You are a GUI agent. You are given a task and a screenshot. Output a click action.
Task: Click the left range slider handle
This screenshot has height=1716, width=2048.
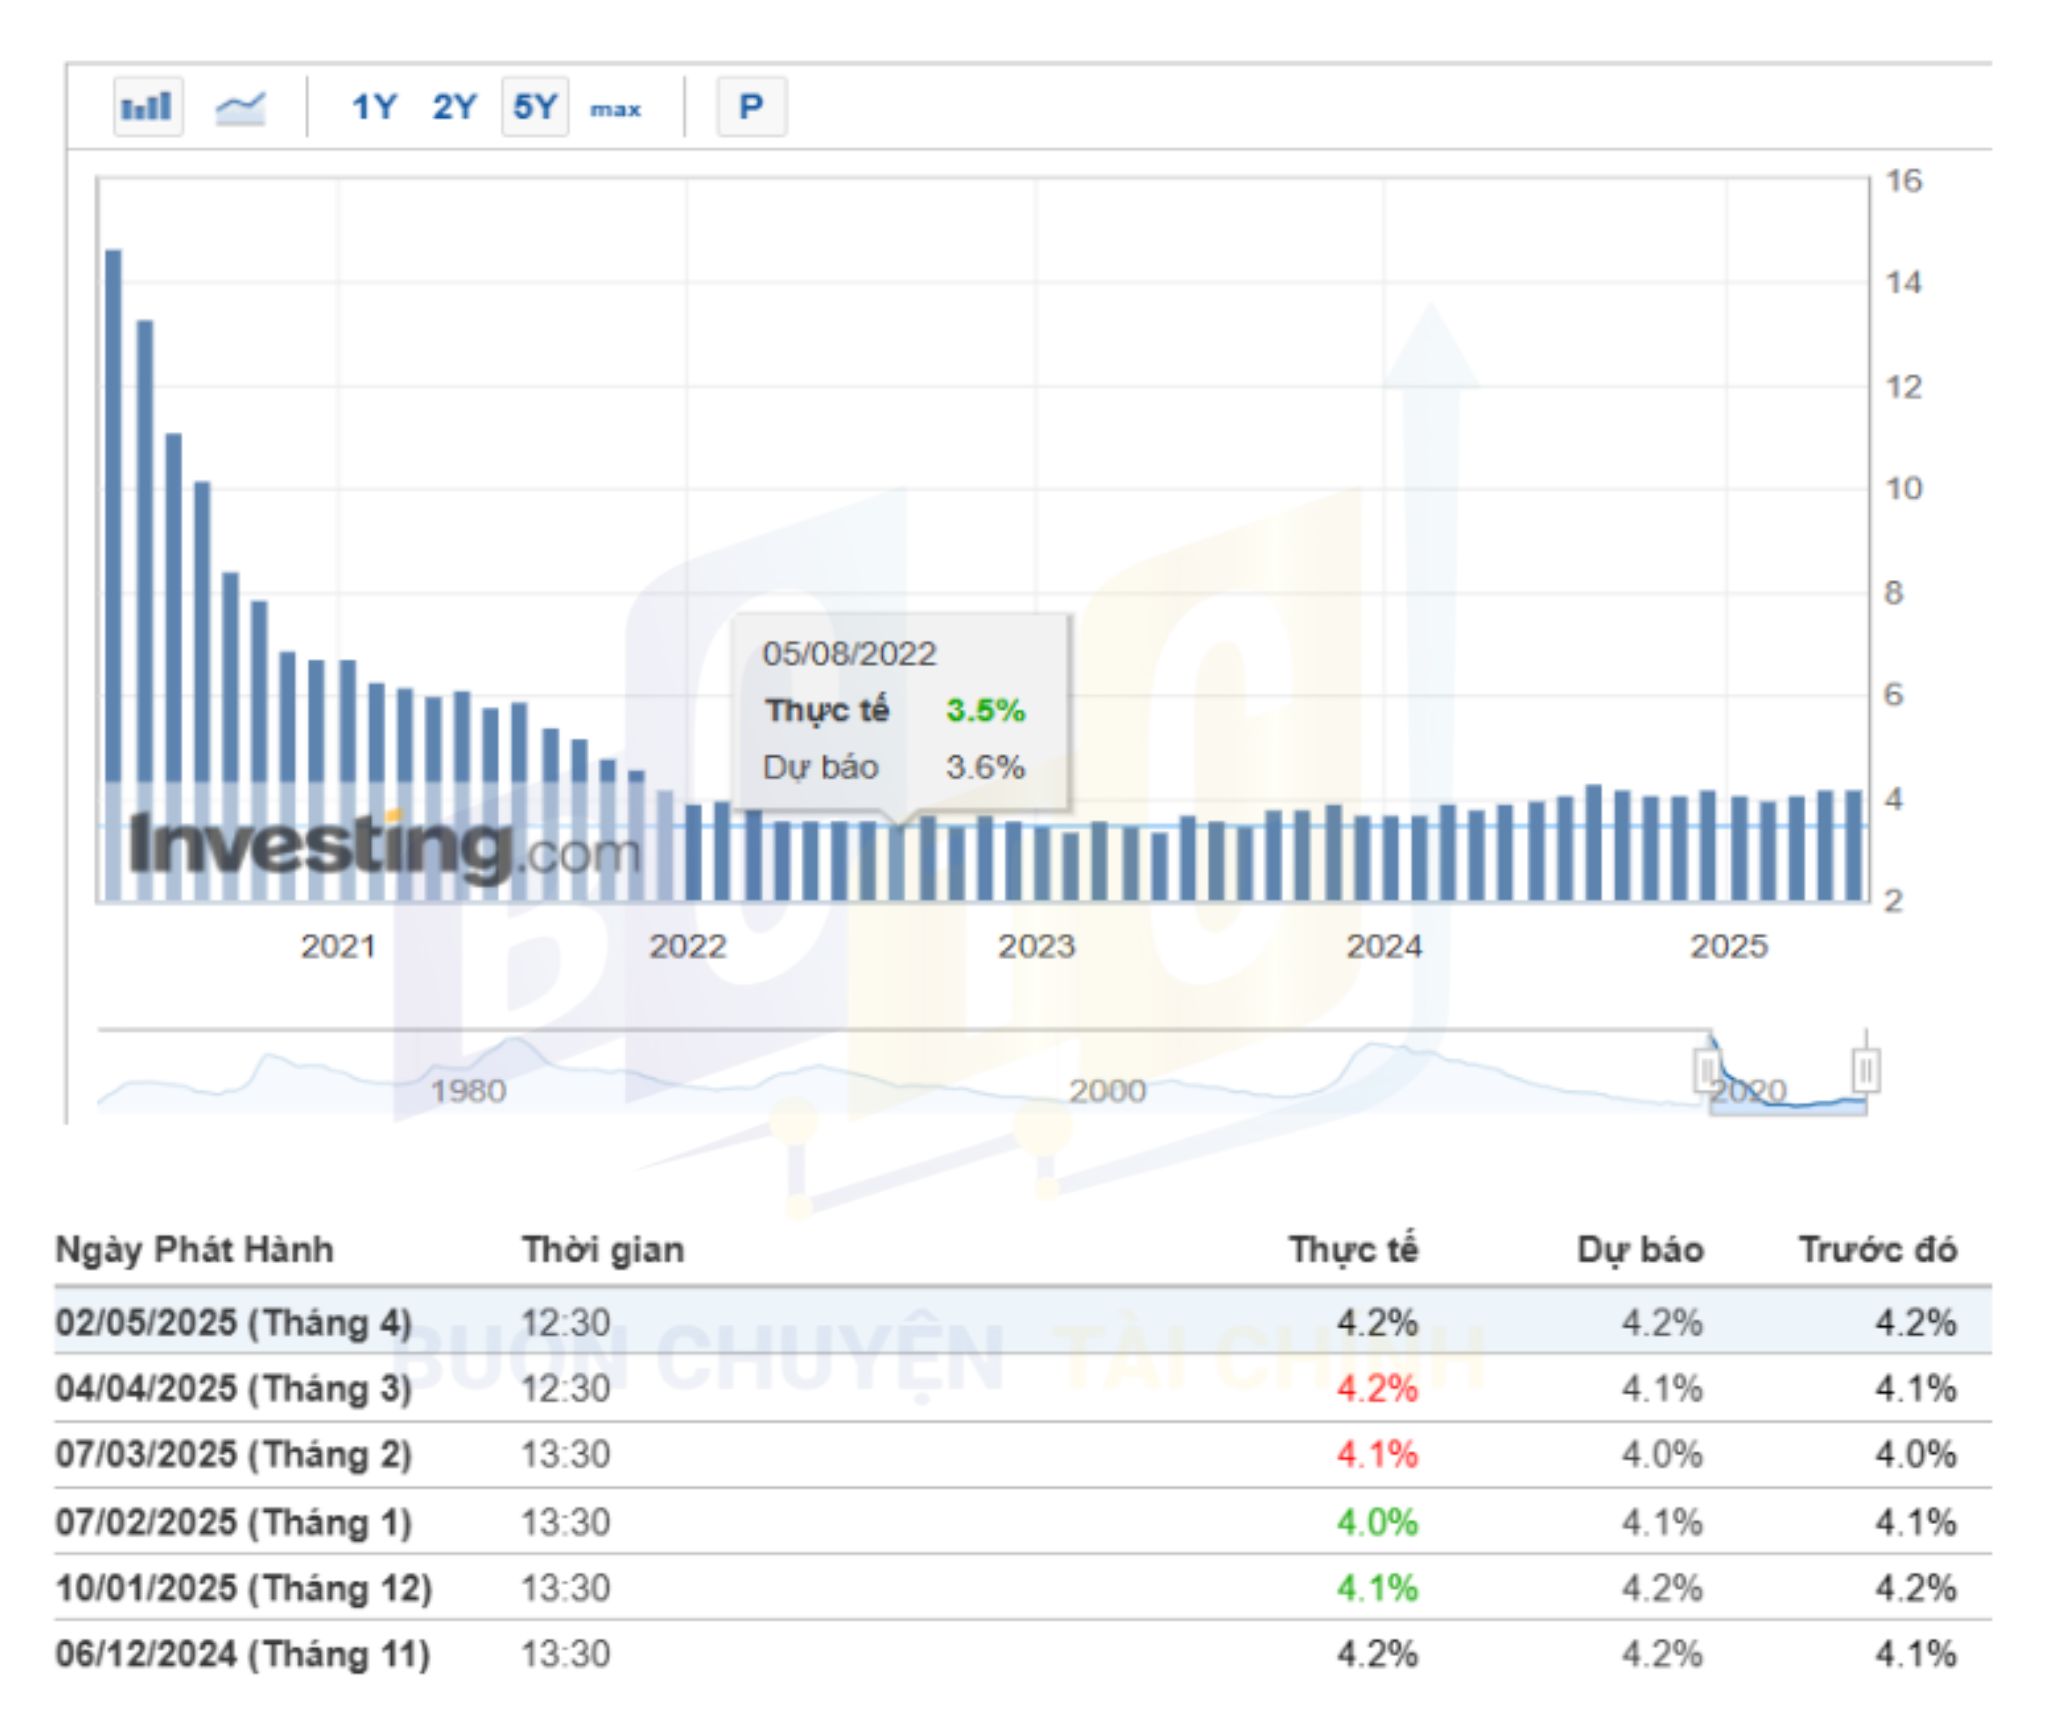pyautogui.click(x=1706, y=1070)
